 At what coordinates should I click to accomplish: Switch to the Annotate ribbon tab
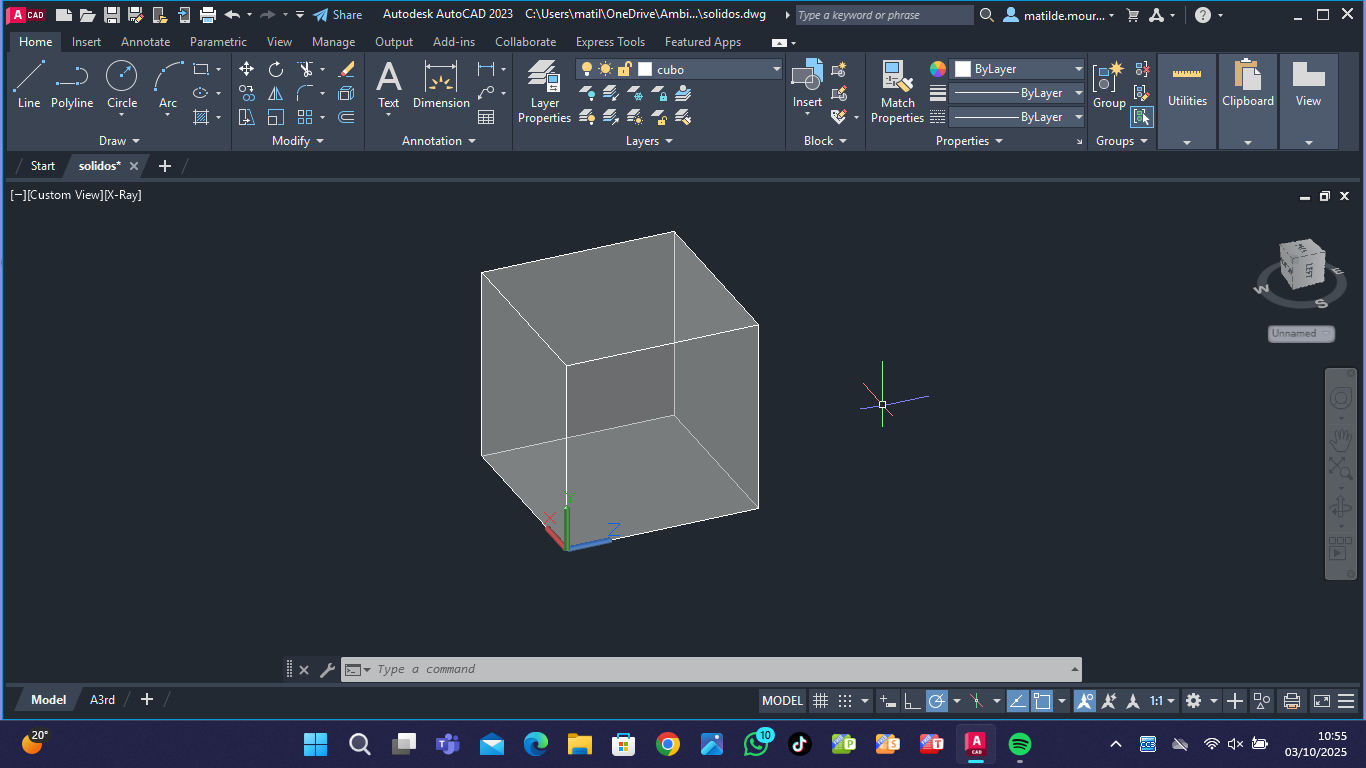(145, 42)
